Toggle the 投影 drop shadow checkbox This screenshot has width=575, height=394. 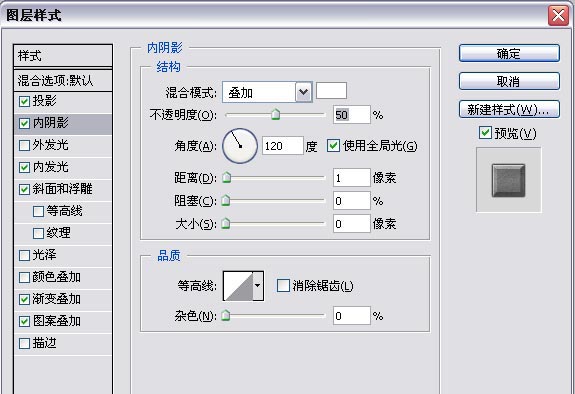click(24, 101)
